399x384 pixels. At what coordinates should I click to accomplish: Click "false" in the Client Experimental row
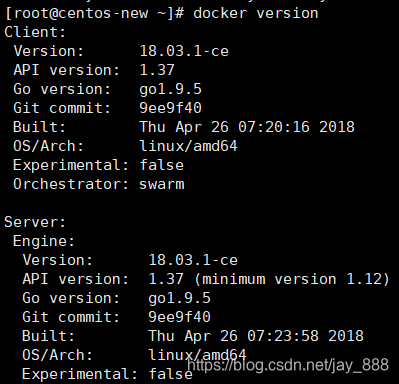[162, 165]
